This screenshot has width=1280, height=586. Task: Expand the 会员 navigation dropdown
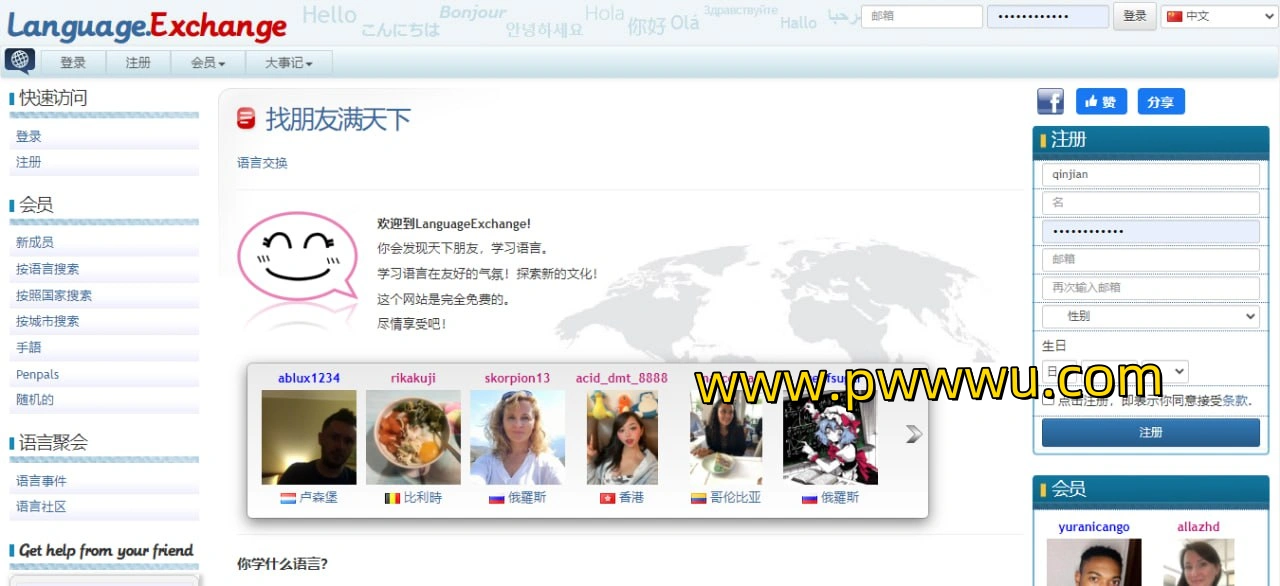(x=208, y=63)
